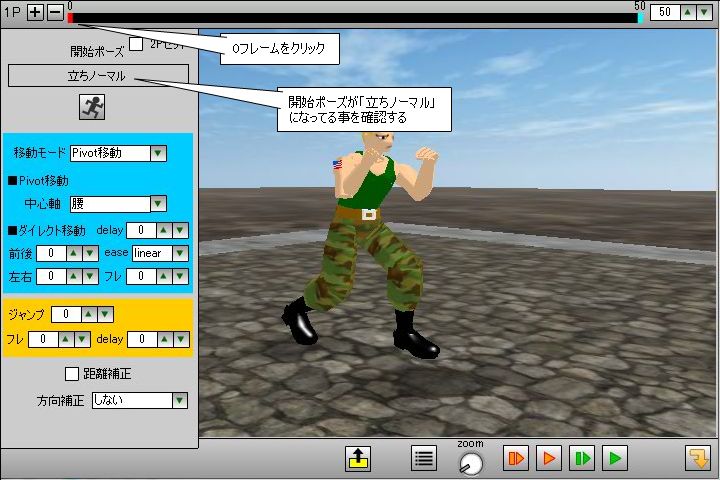The image size is (720, 480).
Task: Increase ダイレクト移動 delay with up arrow
Action: (x=164, y=230)
